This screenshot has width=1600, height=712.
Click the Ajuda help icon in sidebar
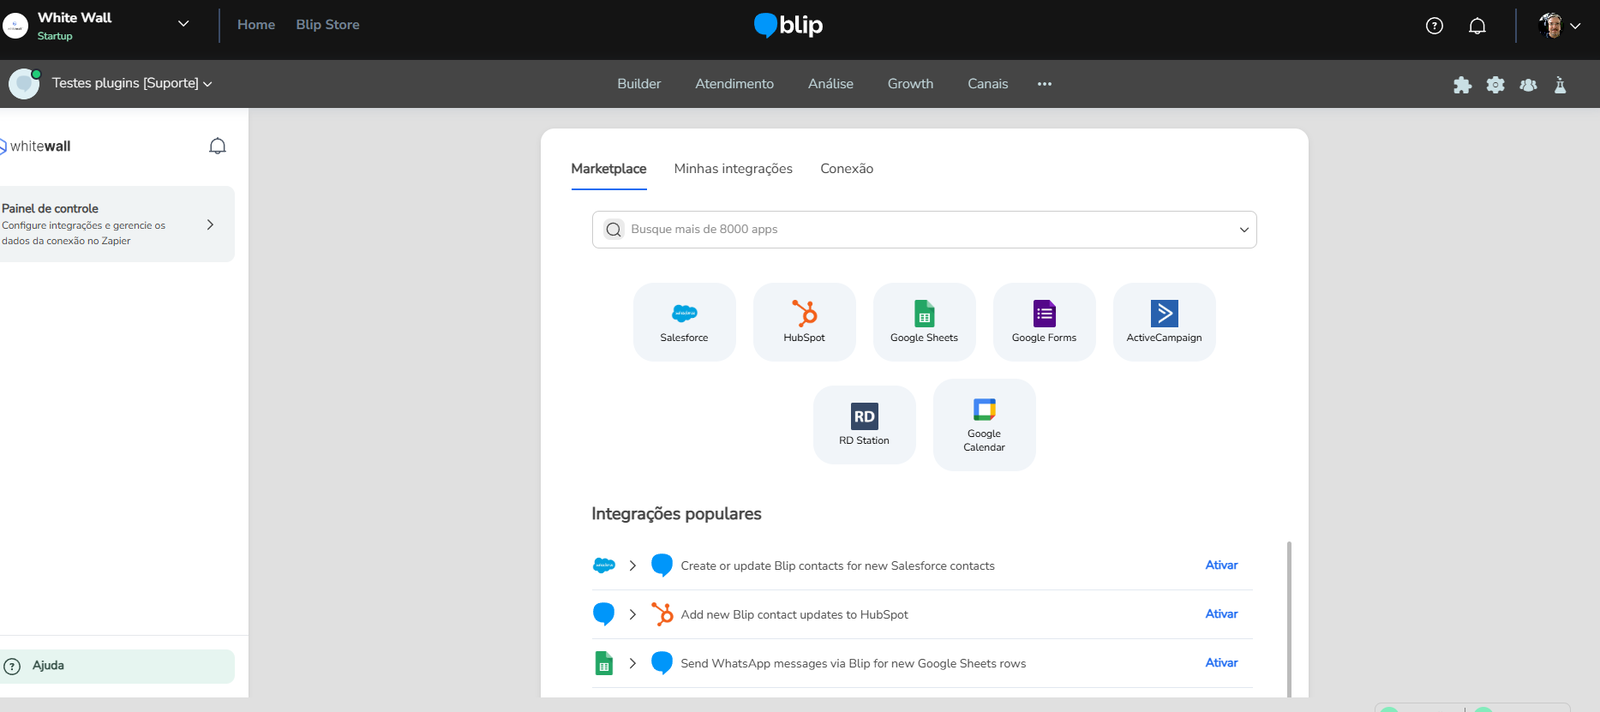[x=12, y=666]
